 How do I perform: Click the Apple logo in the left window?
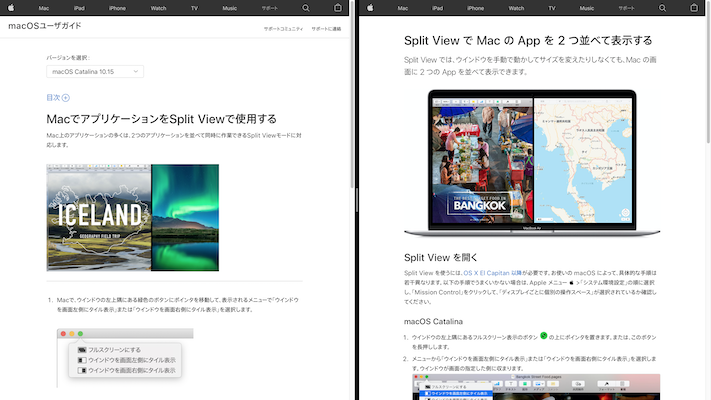(11, 8)
